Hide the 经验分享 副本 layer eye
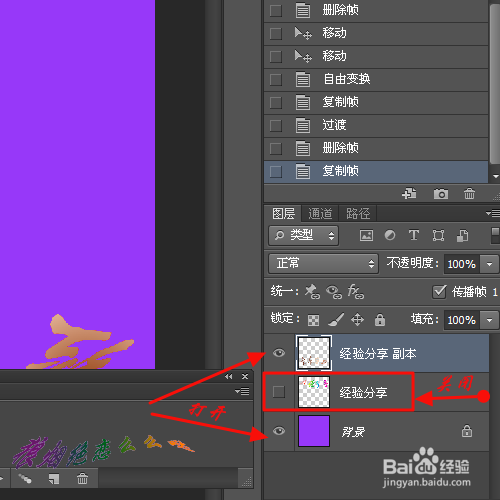500x500 pixels. click(x=279, y=353)
